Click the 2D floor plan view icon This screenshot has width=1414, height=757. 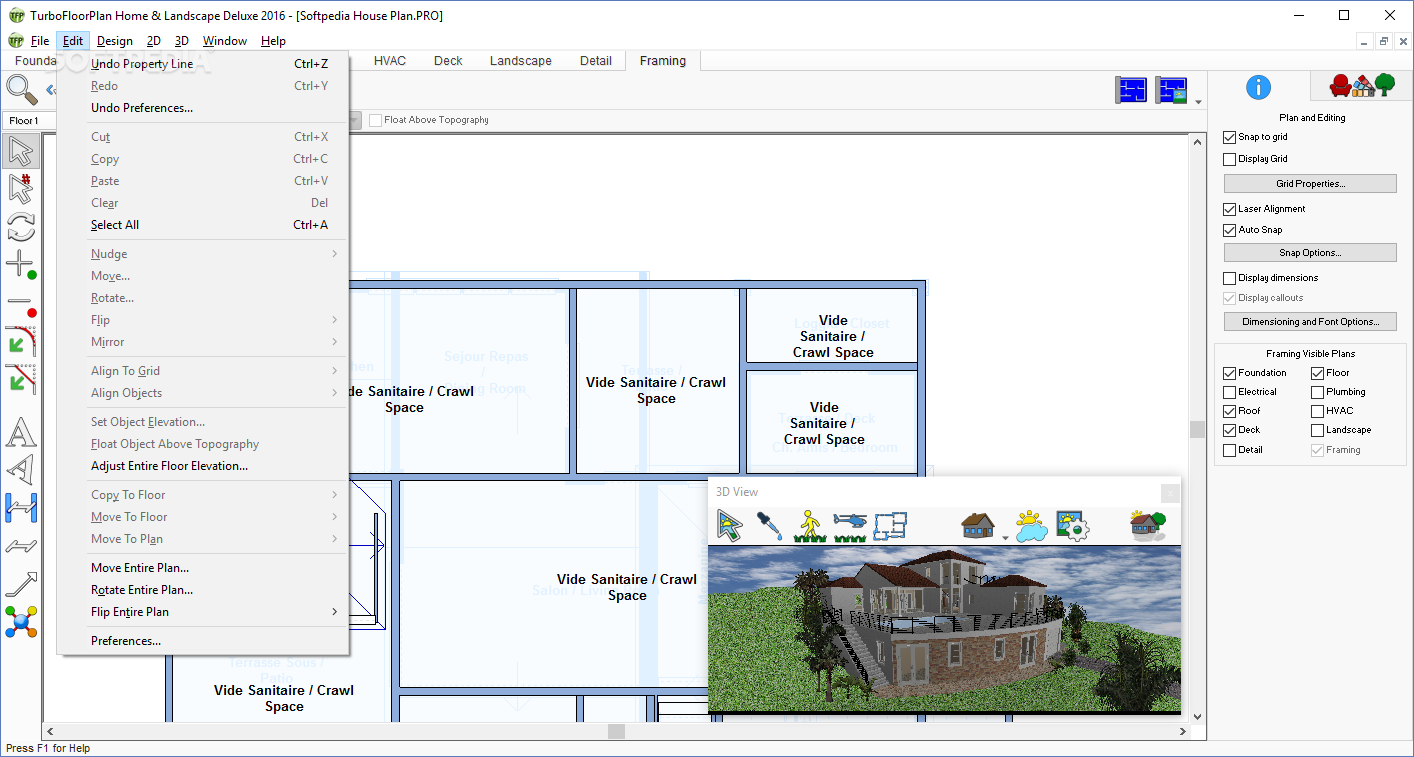point(1132,91)
